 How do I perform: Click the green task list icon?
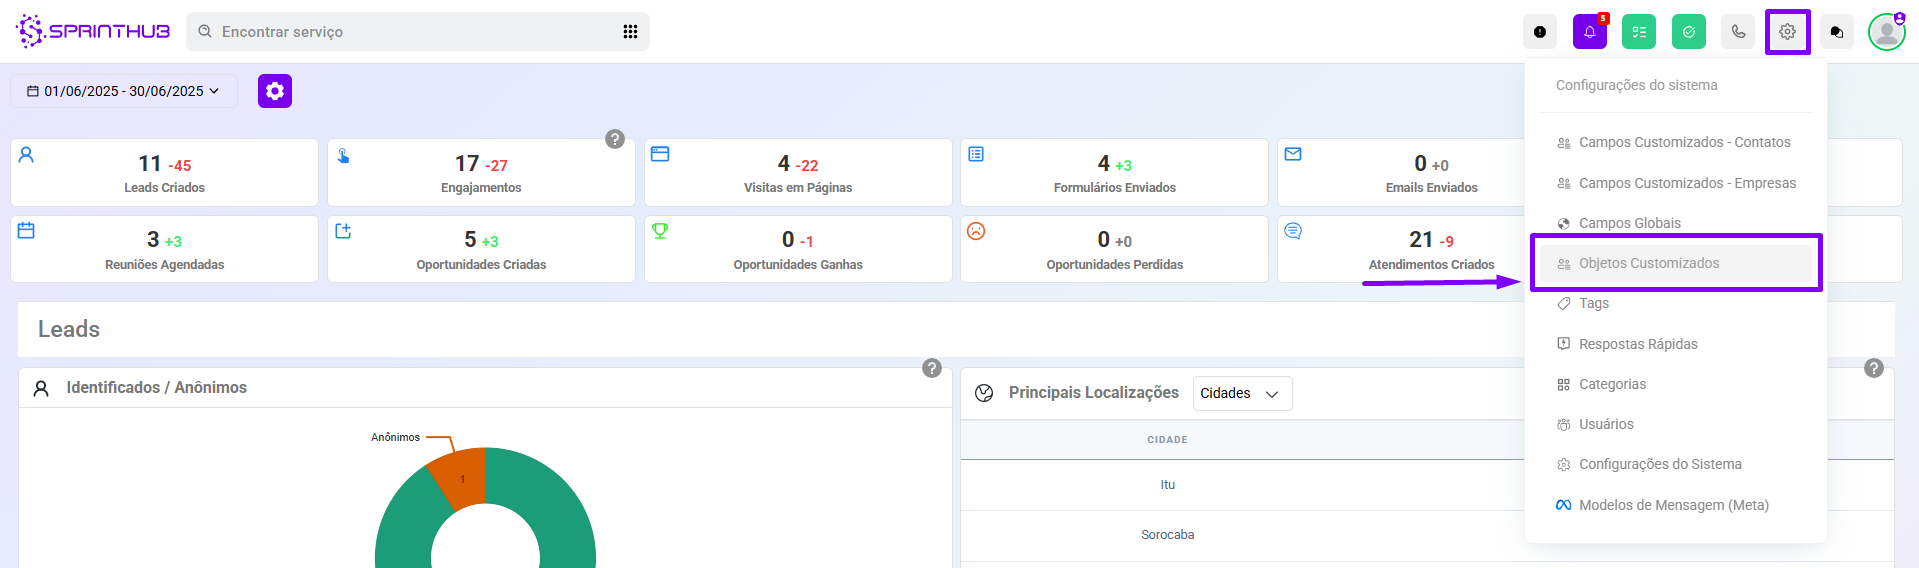click(x=1639, y=32)
